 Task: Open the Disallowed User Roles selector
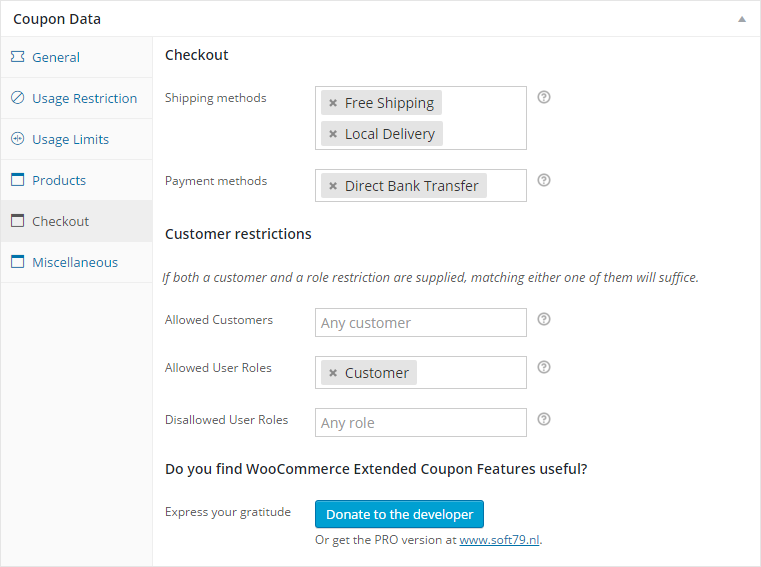pyautogui.click(x=420, y=423)
